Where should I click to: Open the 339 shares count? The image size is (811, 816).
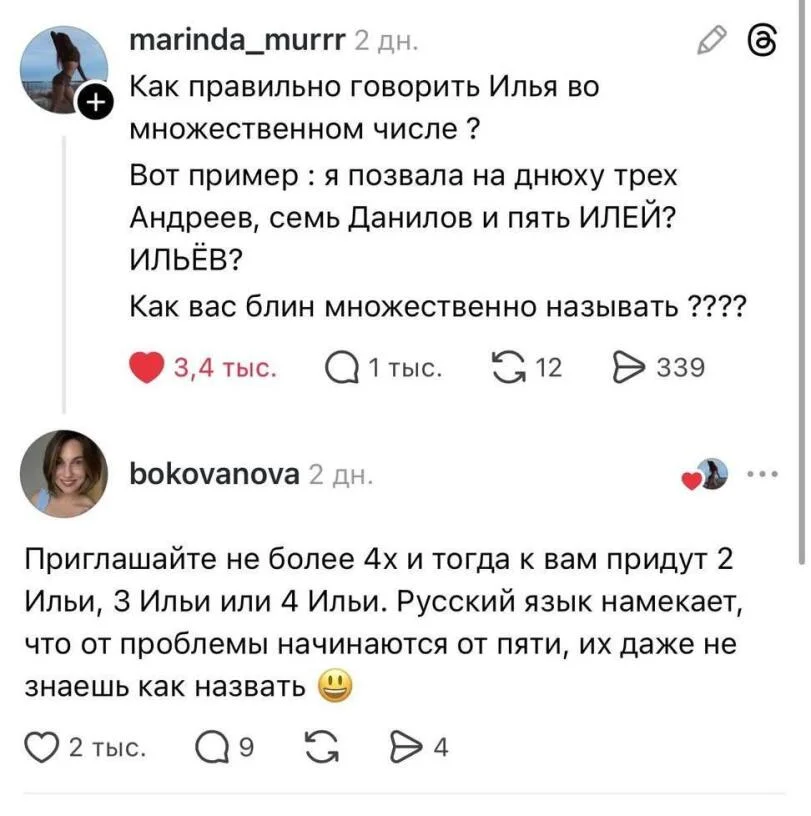(682, 367)
